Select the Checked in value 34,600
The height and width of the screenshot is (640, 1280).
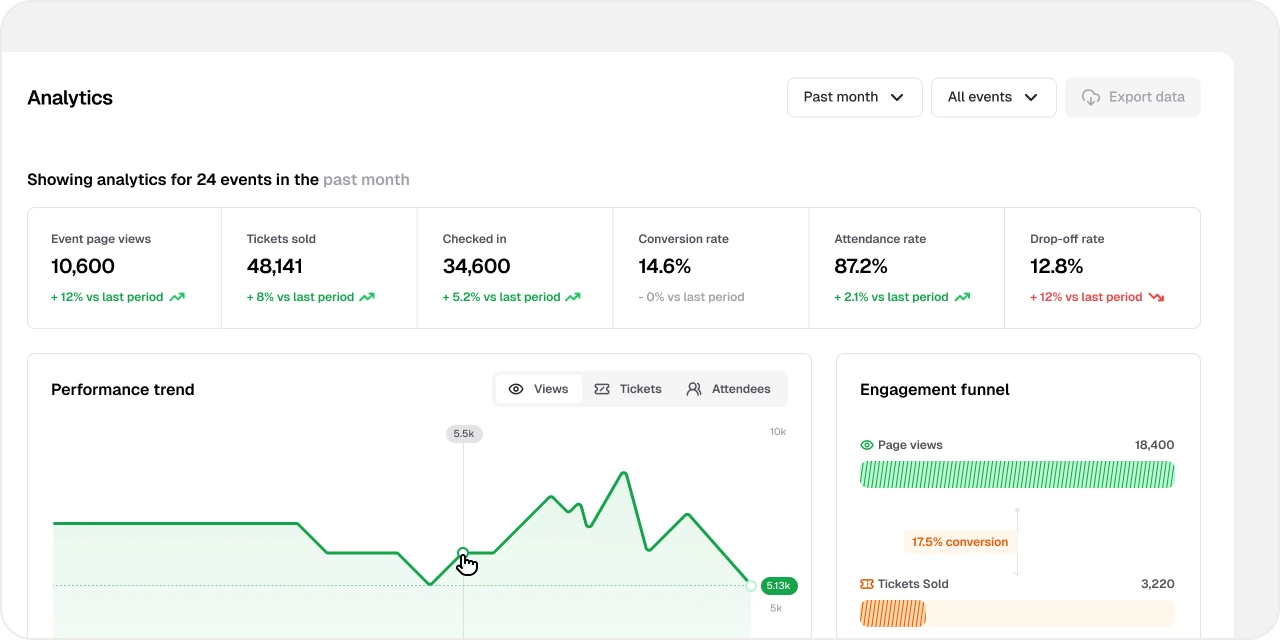477,266
